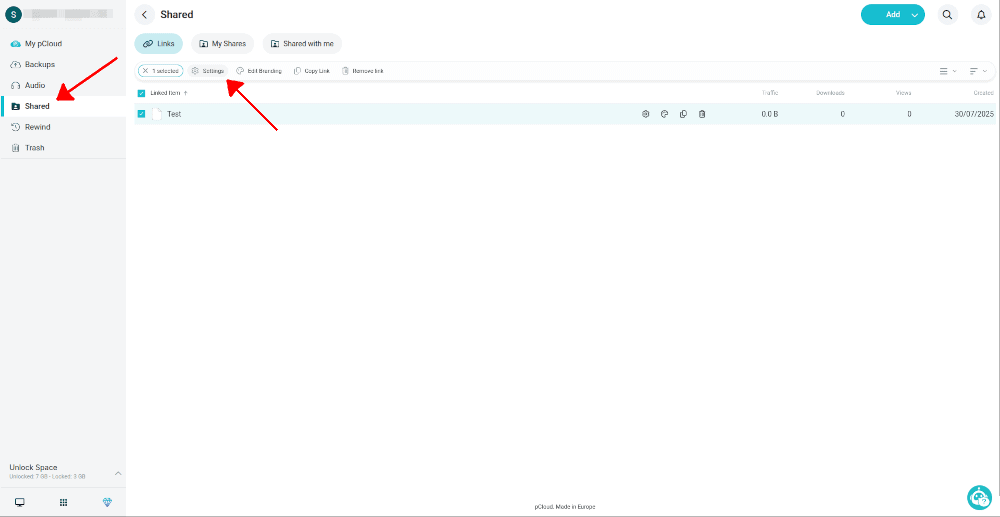Go back with the arrow beside Shared title
The height and width of the screenshot is (517, 1000).
(145, 15)
